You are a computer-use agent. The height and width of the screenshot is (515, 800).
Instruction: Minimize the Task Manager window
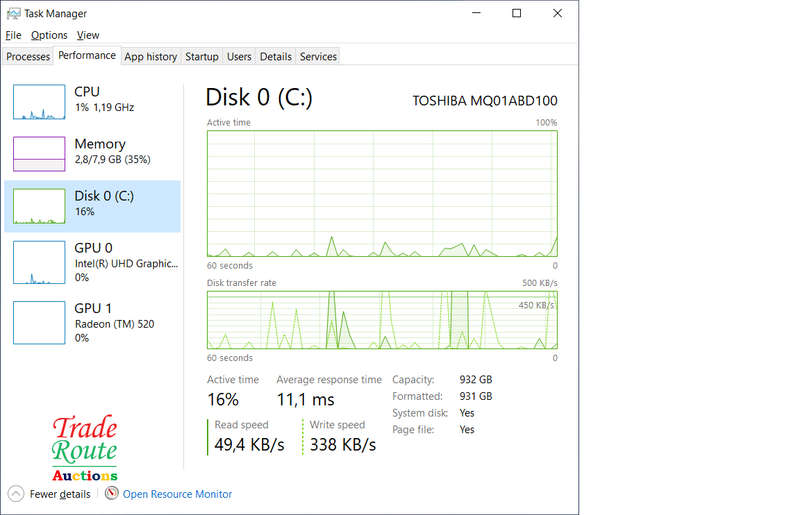click(x=477, y=13)
